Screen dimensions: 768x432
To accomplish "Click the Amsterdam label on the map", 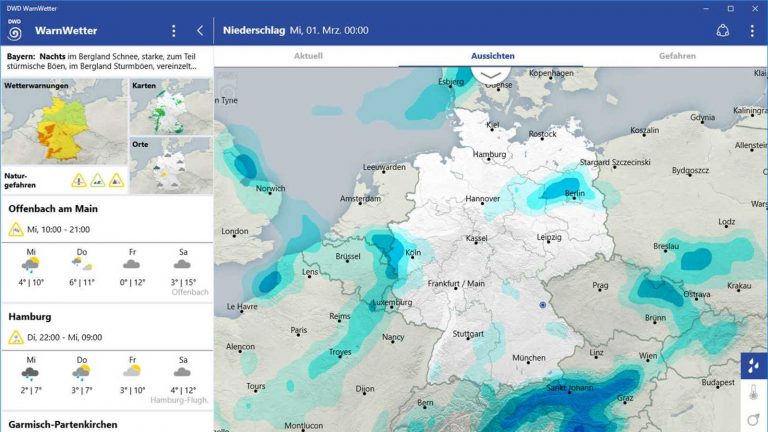I will click(x=360, y=198).
